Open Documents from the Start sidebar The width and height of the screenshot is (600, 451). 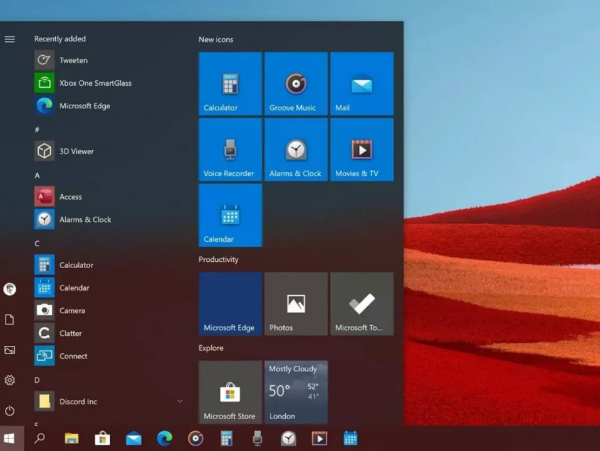[x=10, y=319]
